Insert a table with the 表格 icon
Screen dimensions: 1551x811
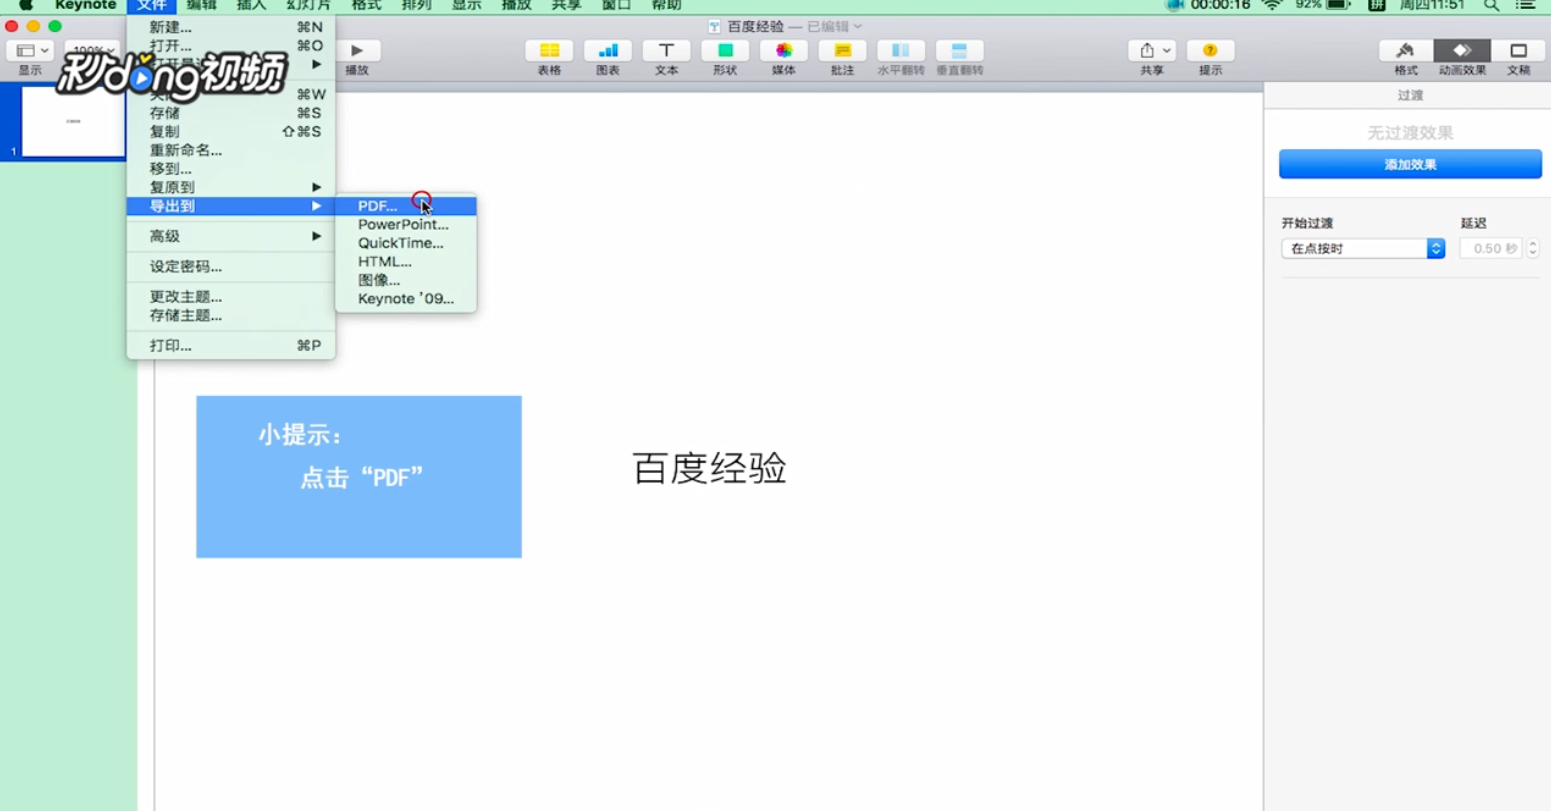point(549,50)
